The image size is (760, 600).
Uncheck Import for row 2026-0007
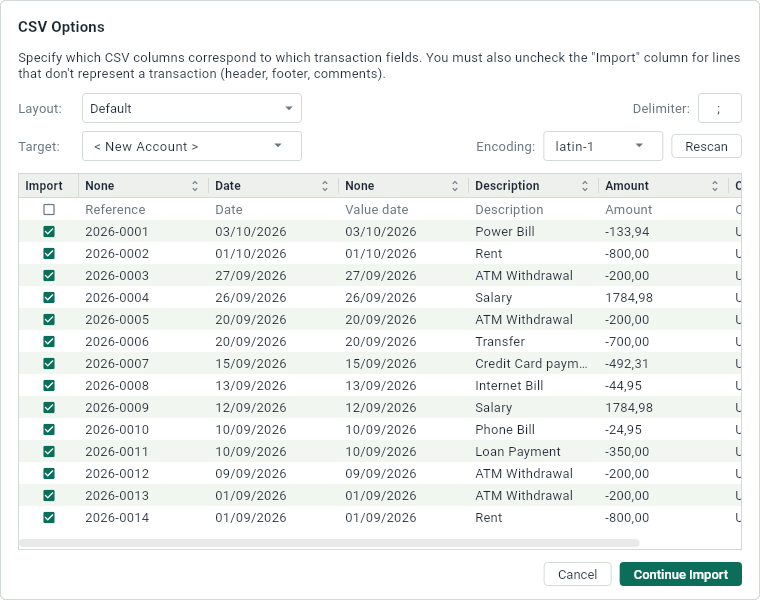(x=49, y=363)
